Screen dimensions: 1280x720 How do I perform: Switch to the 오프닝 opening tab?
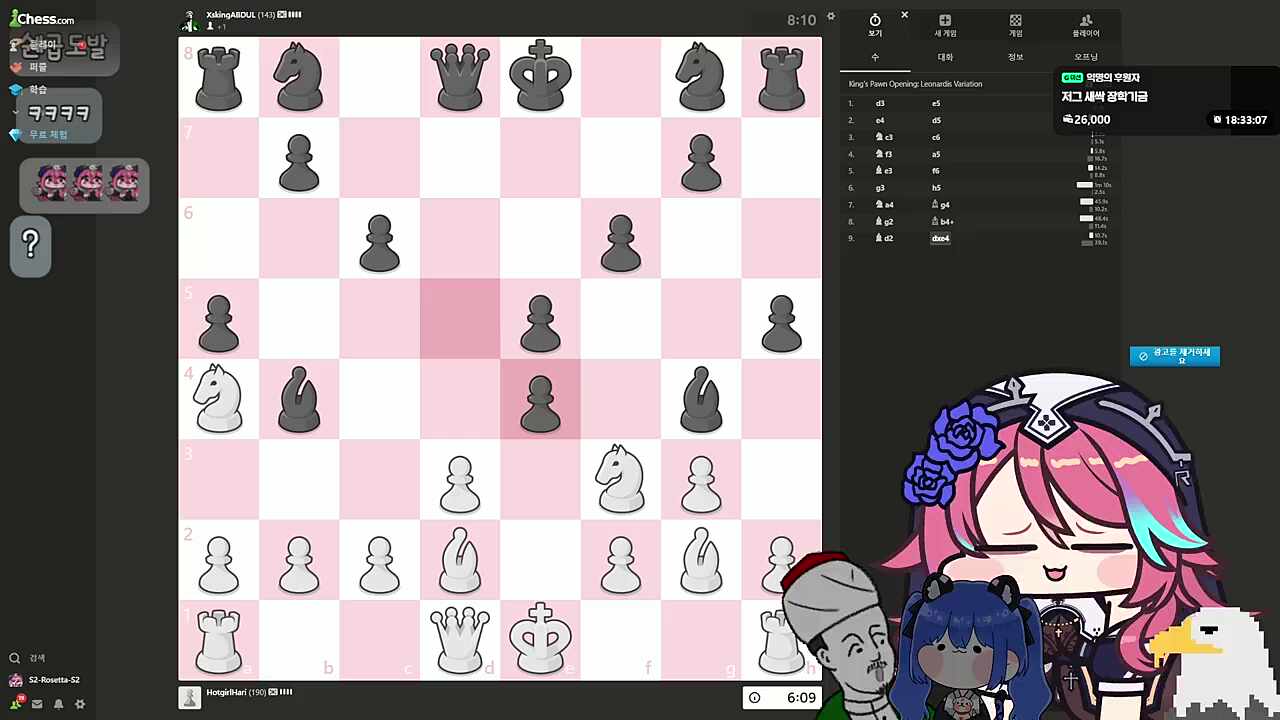[1086, 57]
